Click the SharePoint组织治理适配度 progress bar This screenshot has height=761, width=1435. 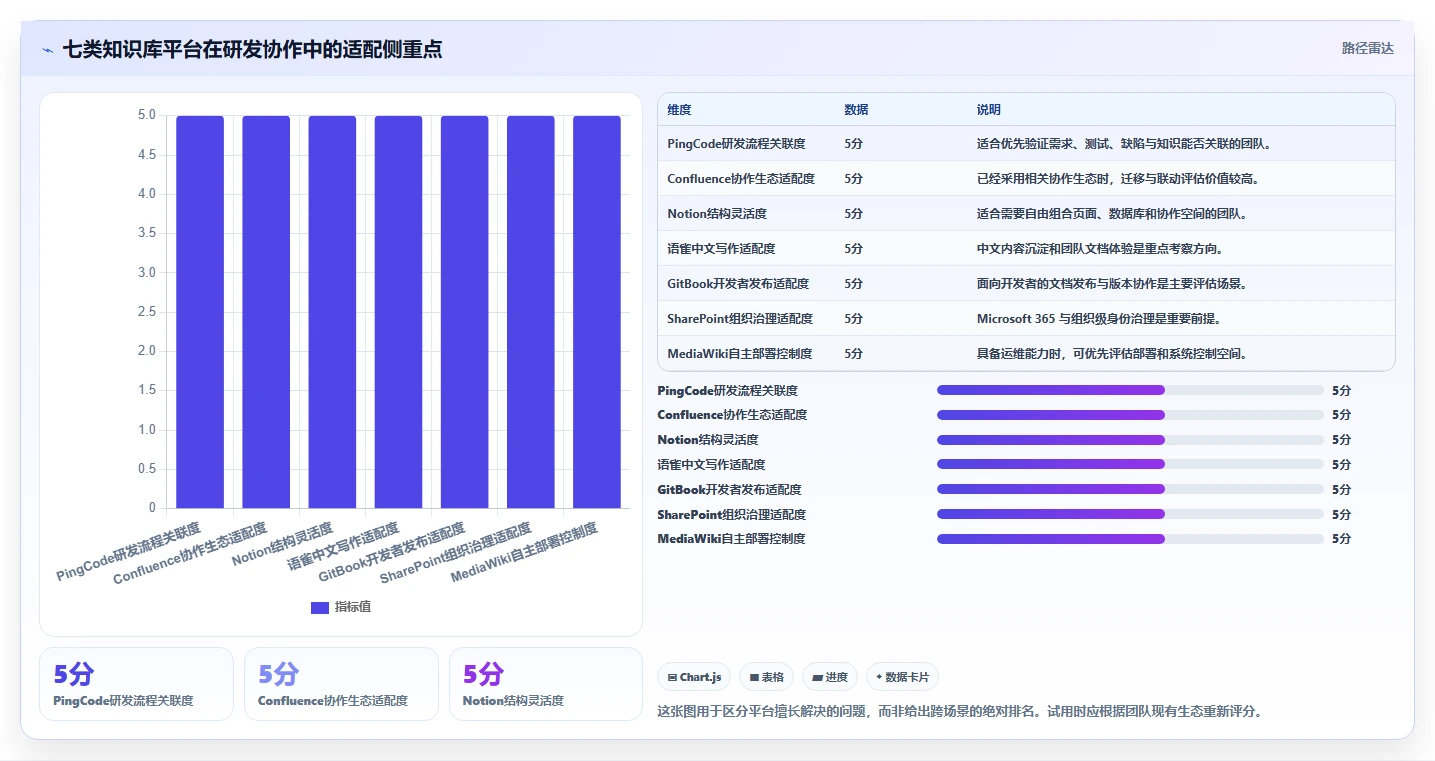[x=1130, y=514]
